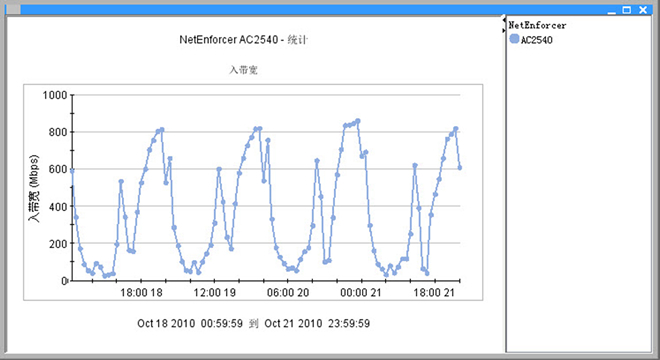Viewport: 660px width, 360px height.
Task: Click the 18:00 21 time axis label
Action: click(434, 293)
